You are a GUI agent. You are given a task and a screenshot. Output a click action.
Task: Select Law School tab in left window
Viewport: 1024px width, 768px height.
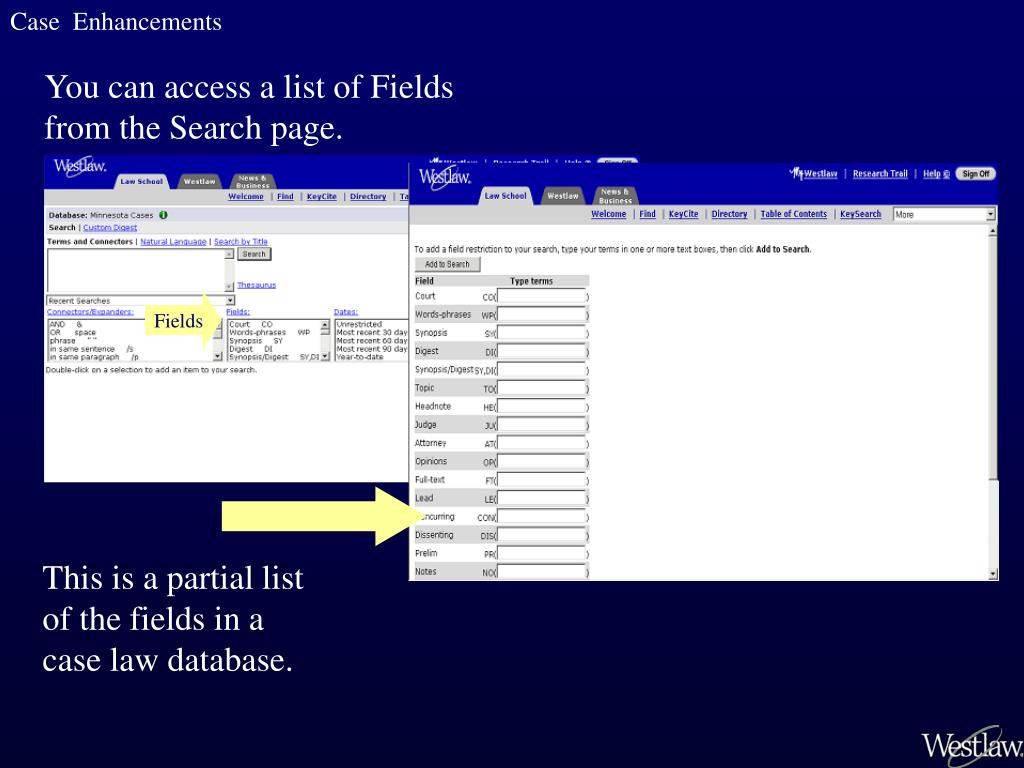click(142, 182)
